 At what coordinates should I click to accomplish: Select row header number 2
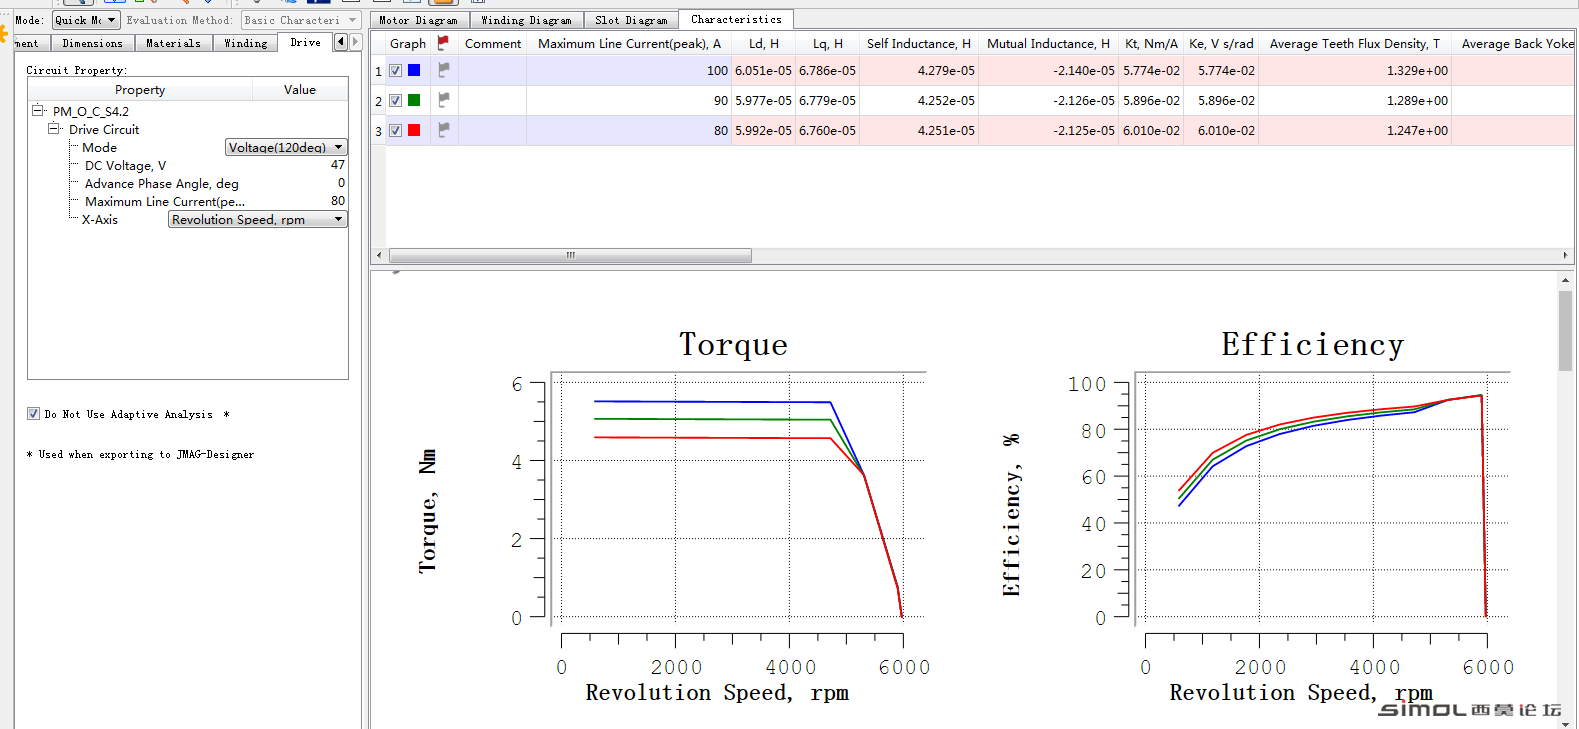tap(378, 101)
